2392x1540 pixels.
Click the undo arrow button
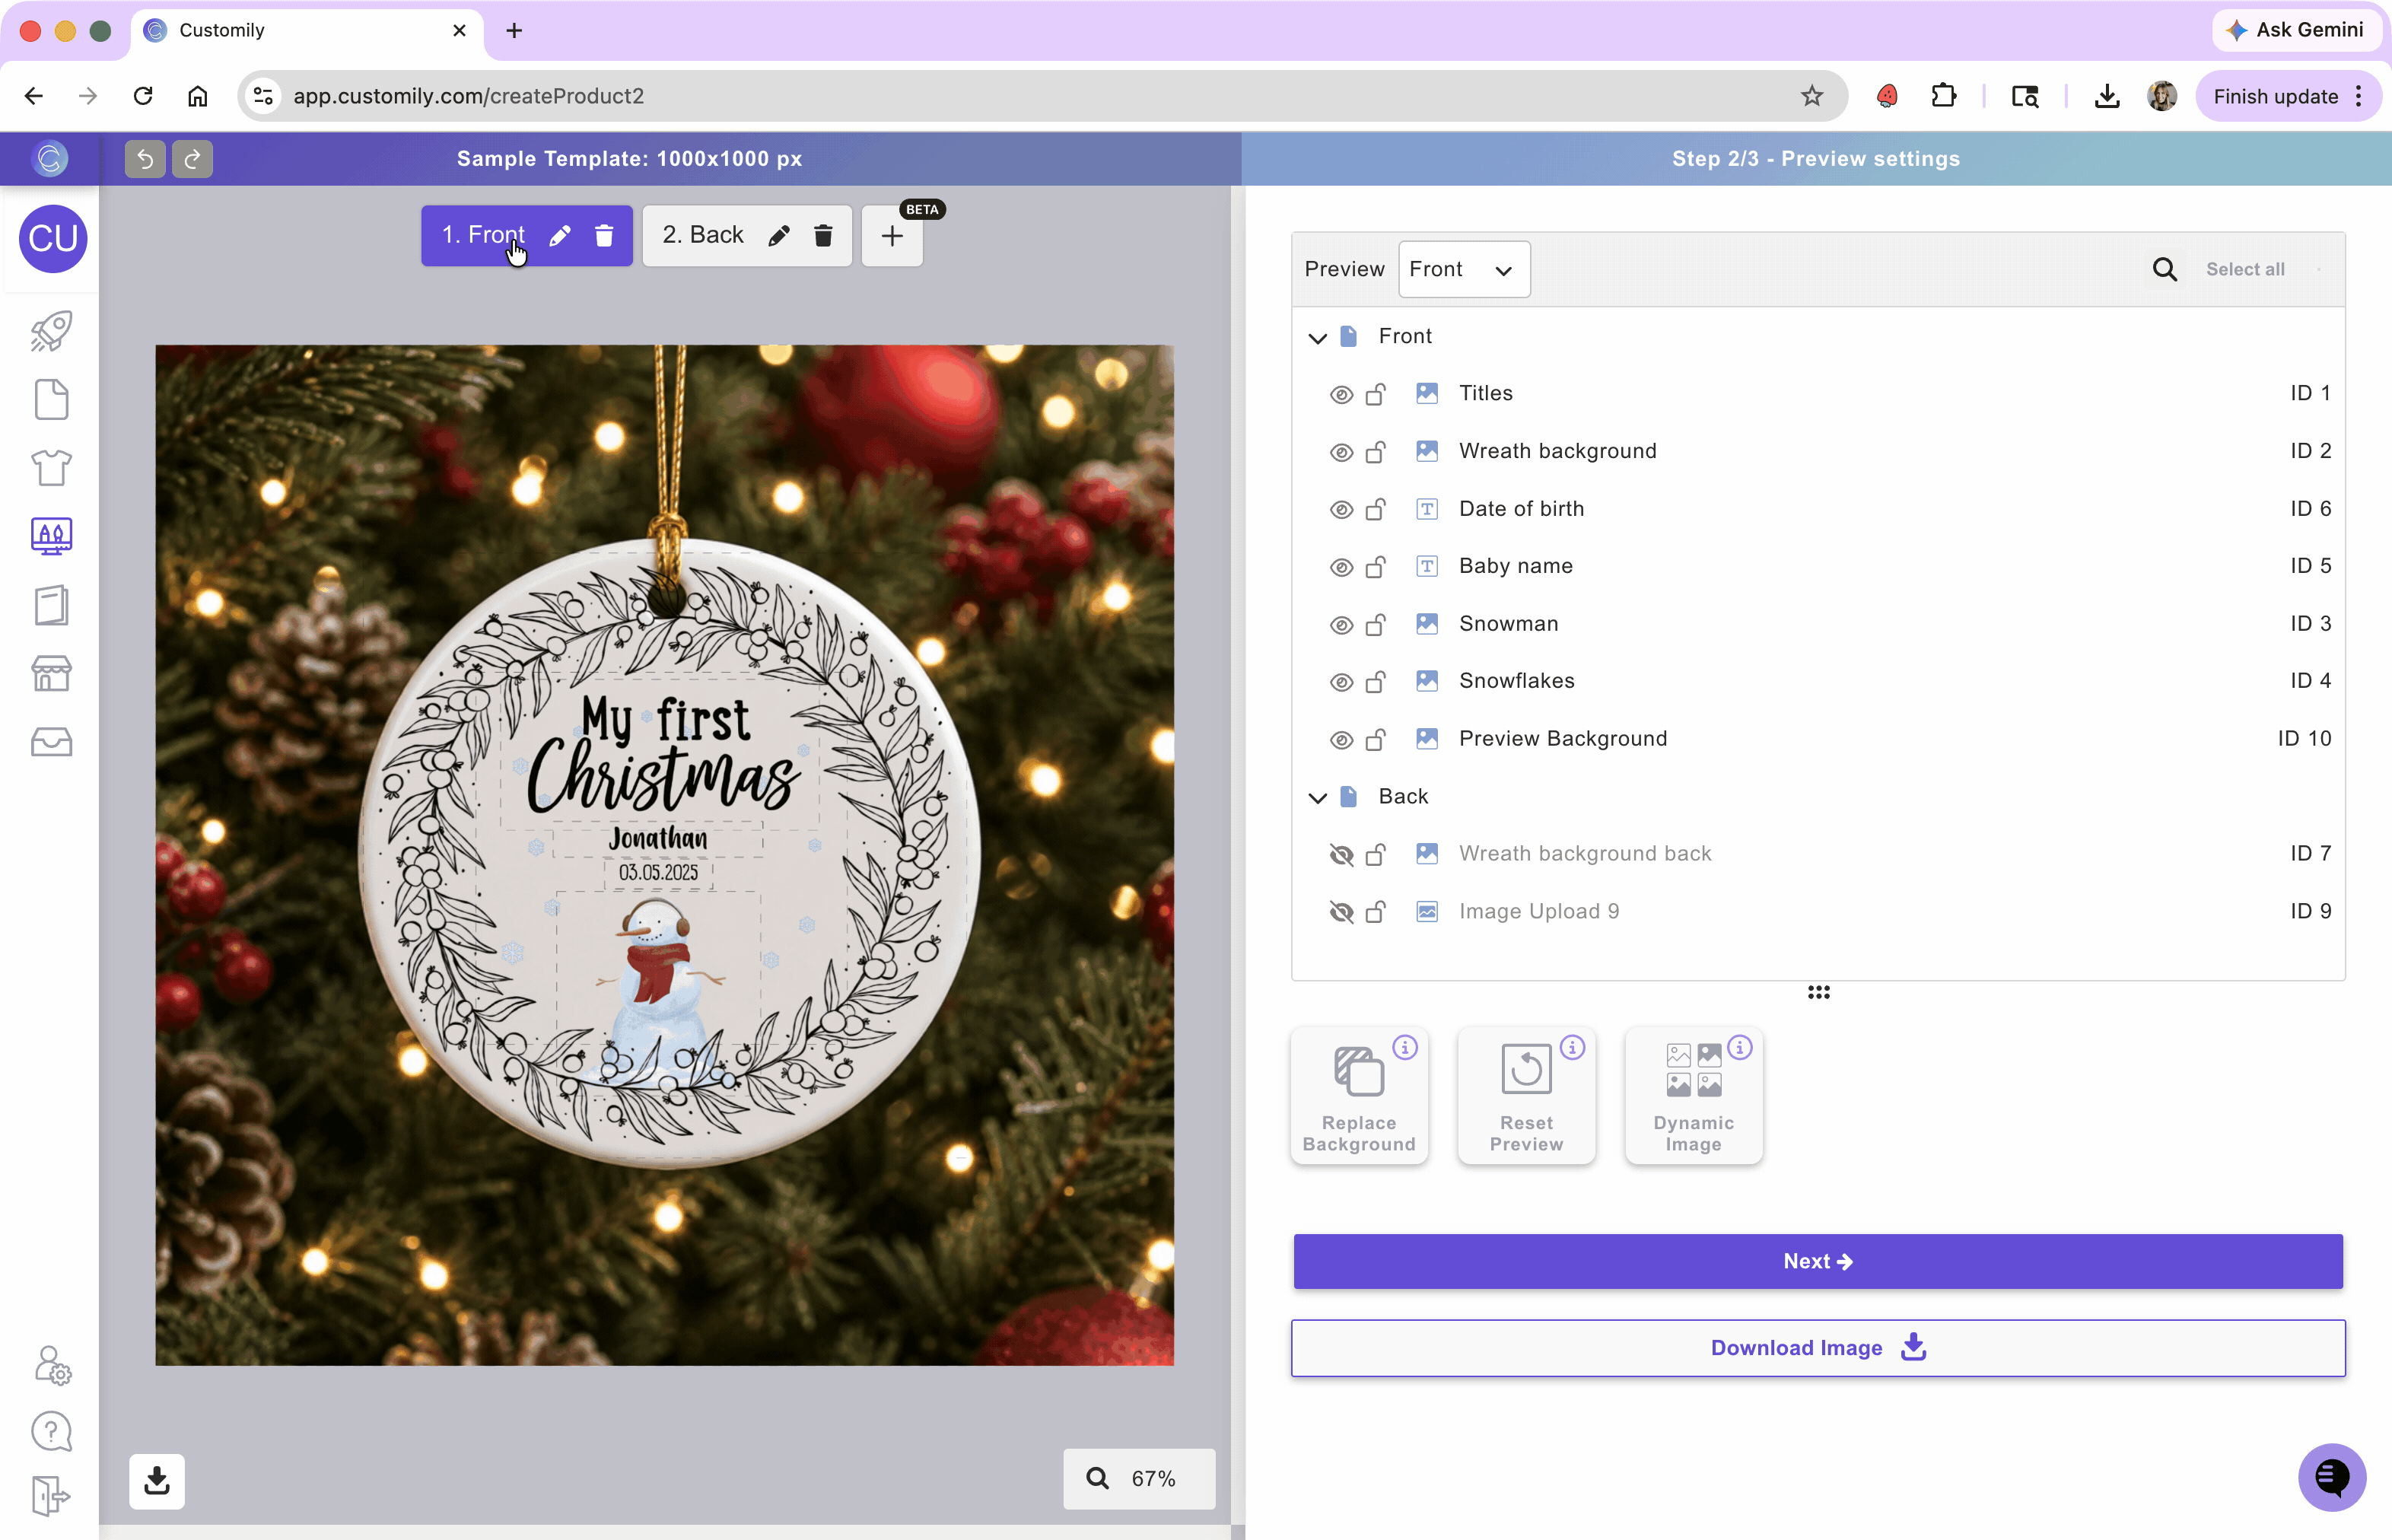coord(144,158)
